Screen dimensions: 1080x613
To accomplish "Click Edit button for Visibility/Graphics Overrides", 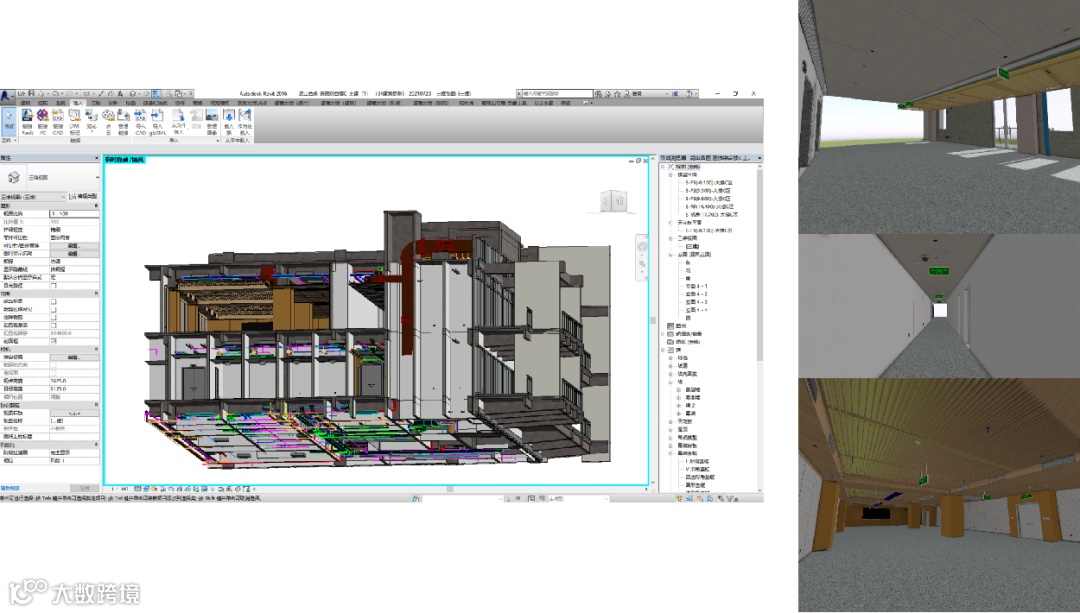I will tap(74, 246).
